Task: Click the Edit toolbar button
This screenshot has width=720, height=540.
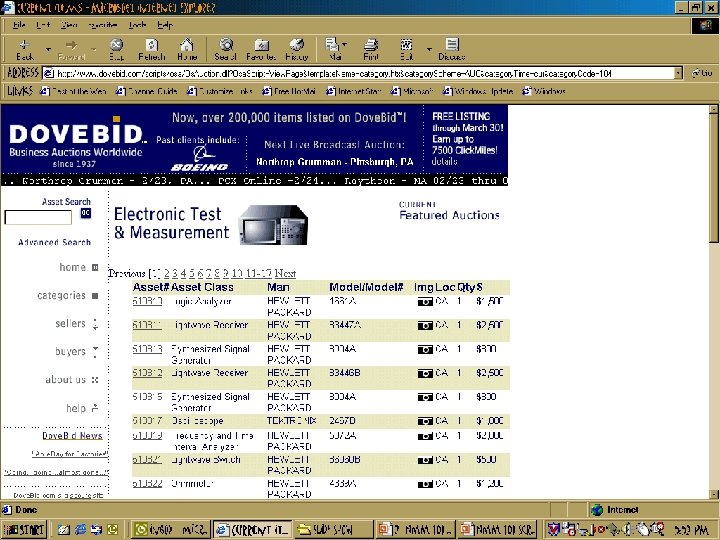Action: [406, 50]
